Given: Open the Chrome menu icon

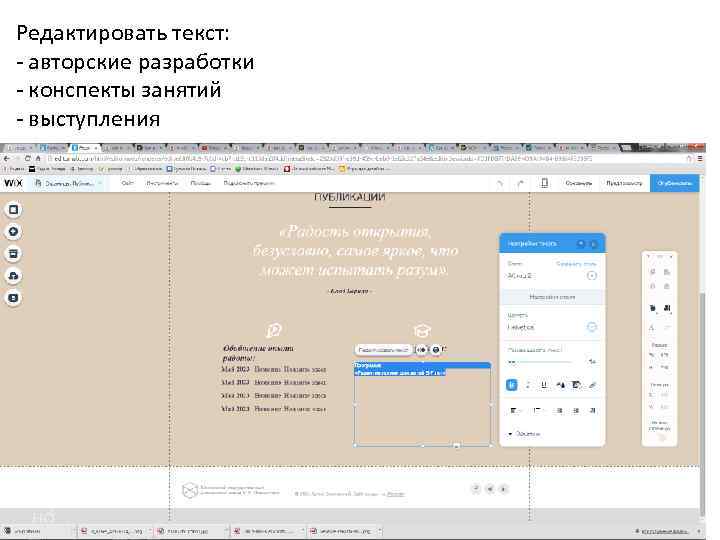Looking at the screenshot, I should 700,158.
